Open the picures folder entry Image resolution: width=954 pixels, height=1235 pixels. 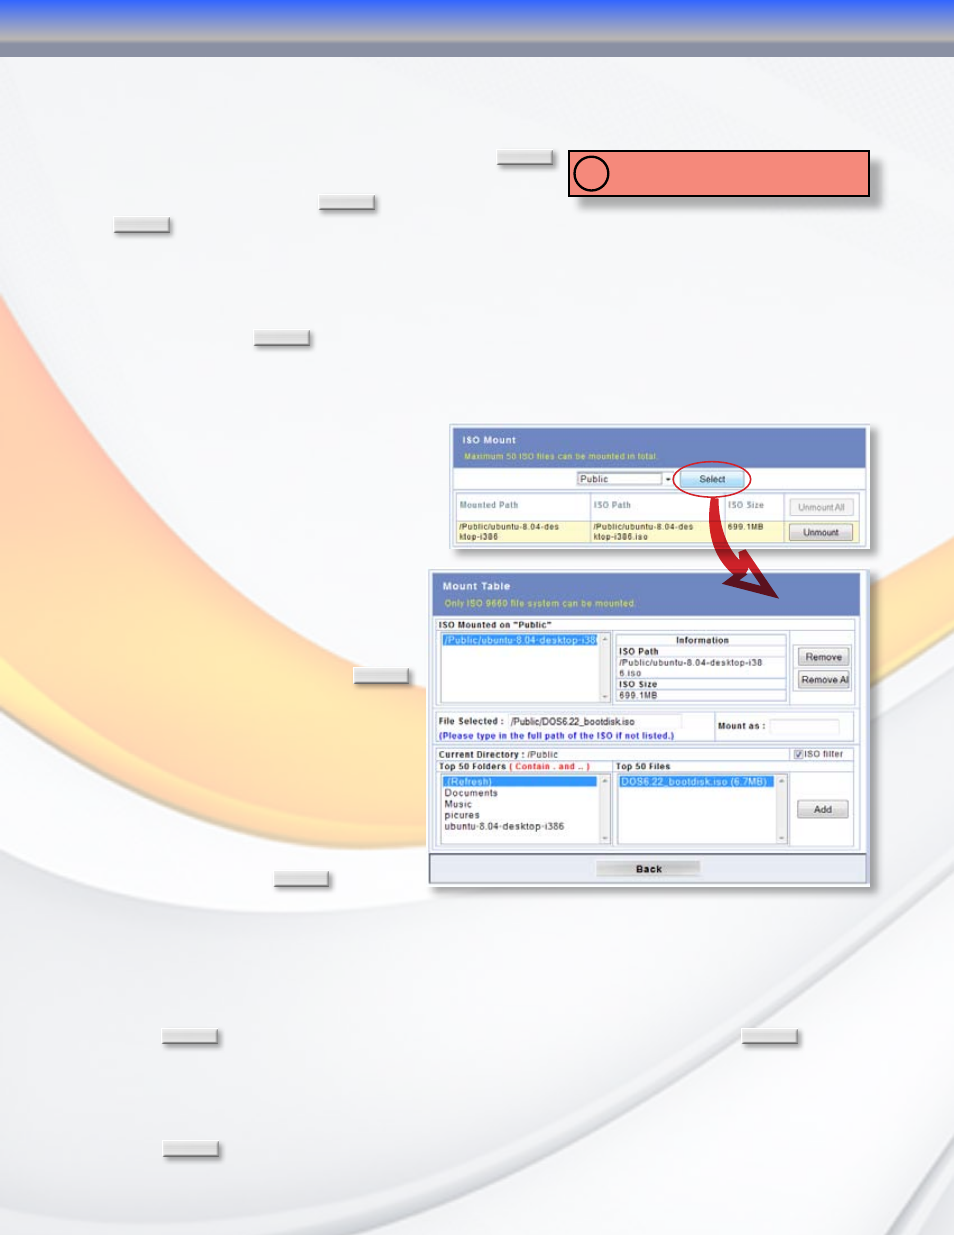[462, 815]
